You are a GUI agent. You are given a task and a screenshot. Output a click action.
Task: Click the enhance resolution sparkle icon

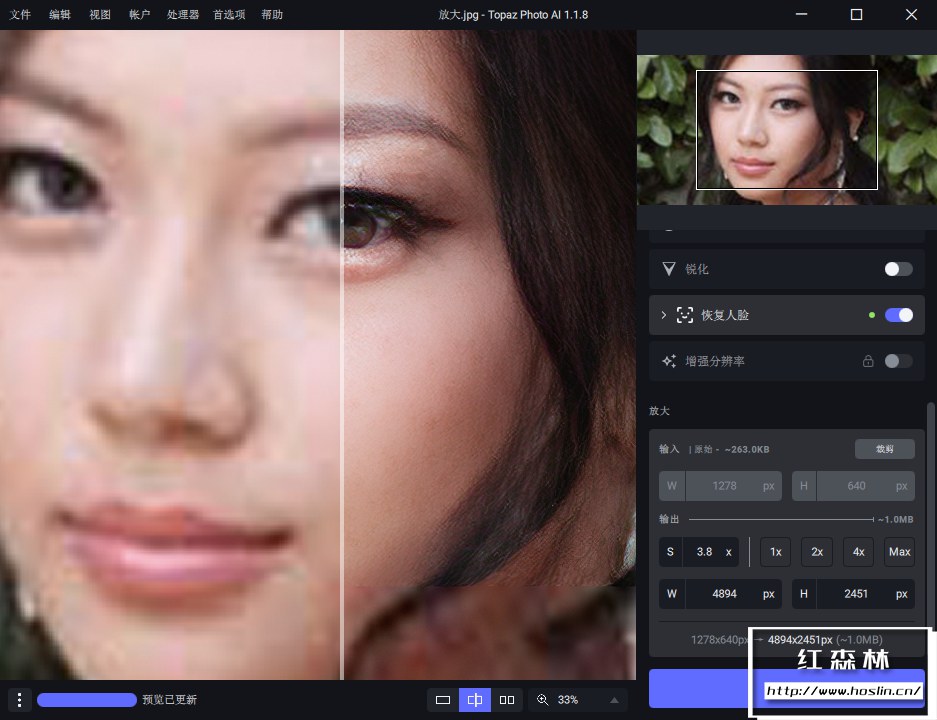(669, 361)
